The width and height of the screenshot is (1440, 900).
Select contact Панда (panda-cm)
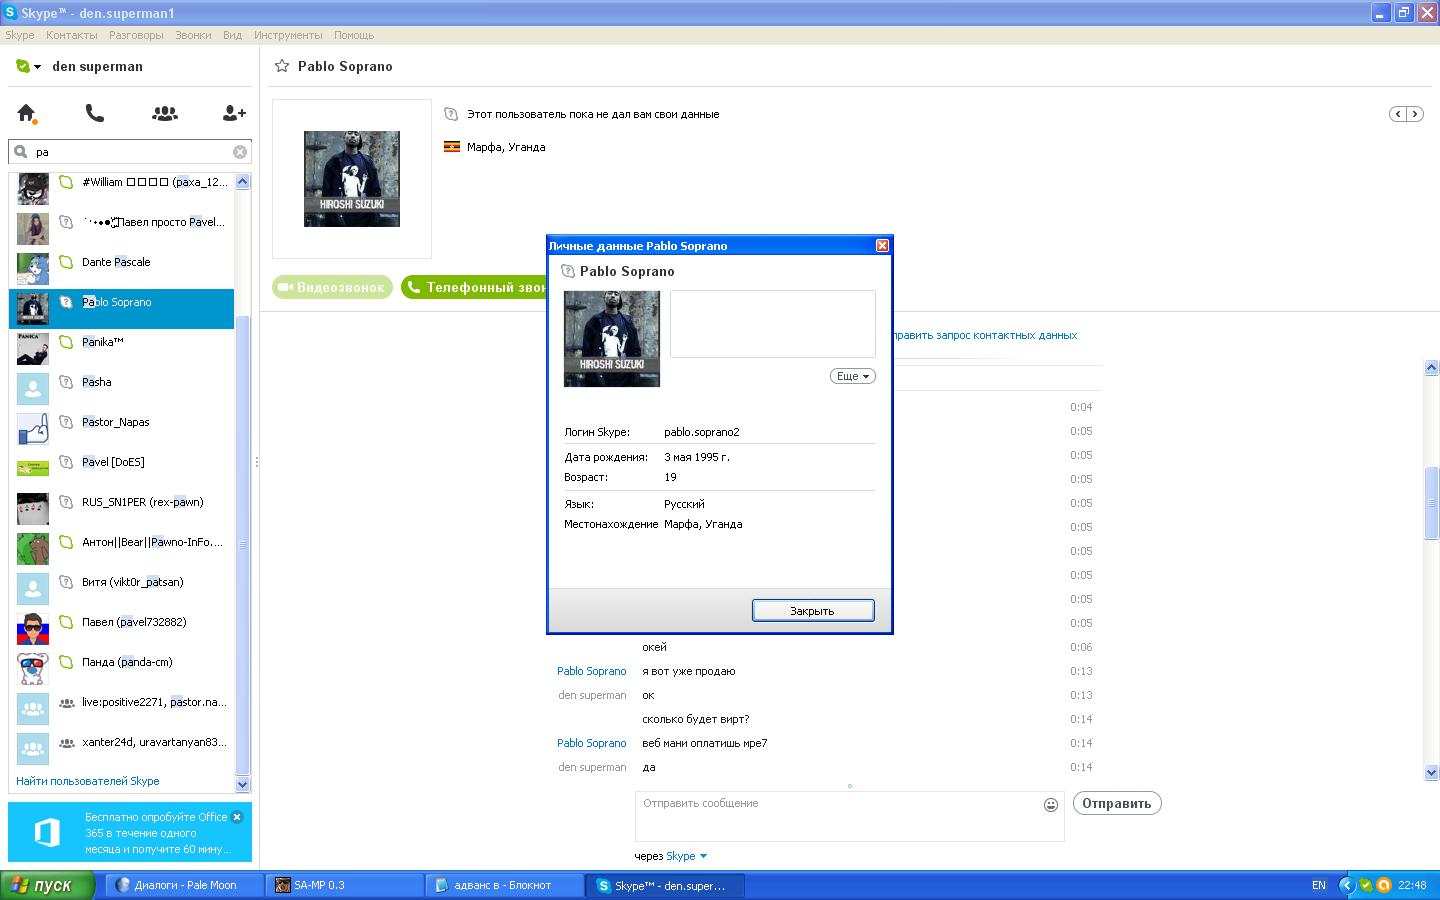pyautogui.click(x=121, y=662)
